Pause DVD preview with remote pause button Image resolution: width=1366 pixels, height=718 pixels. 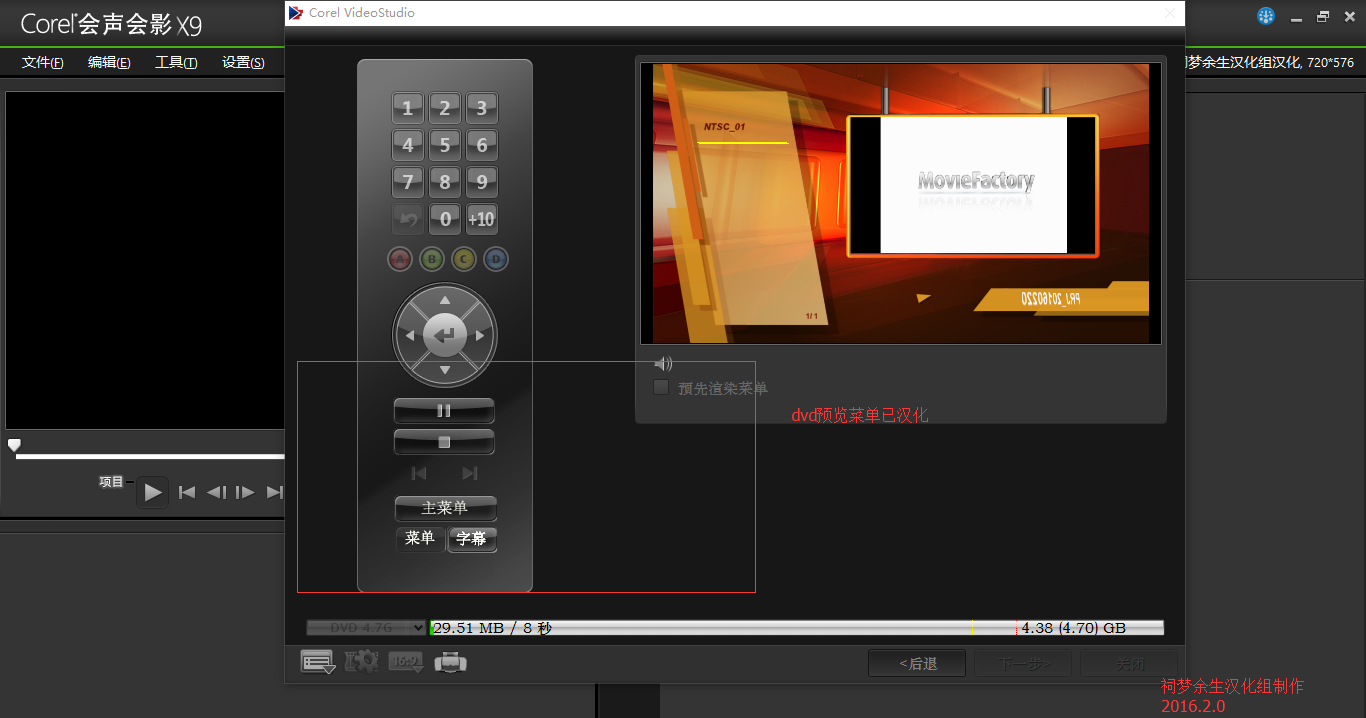coord(445,411)
